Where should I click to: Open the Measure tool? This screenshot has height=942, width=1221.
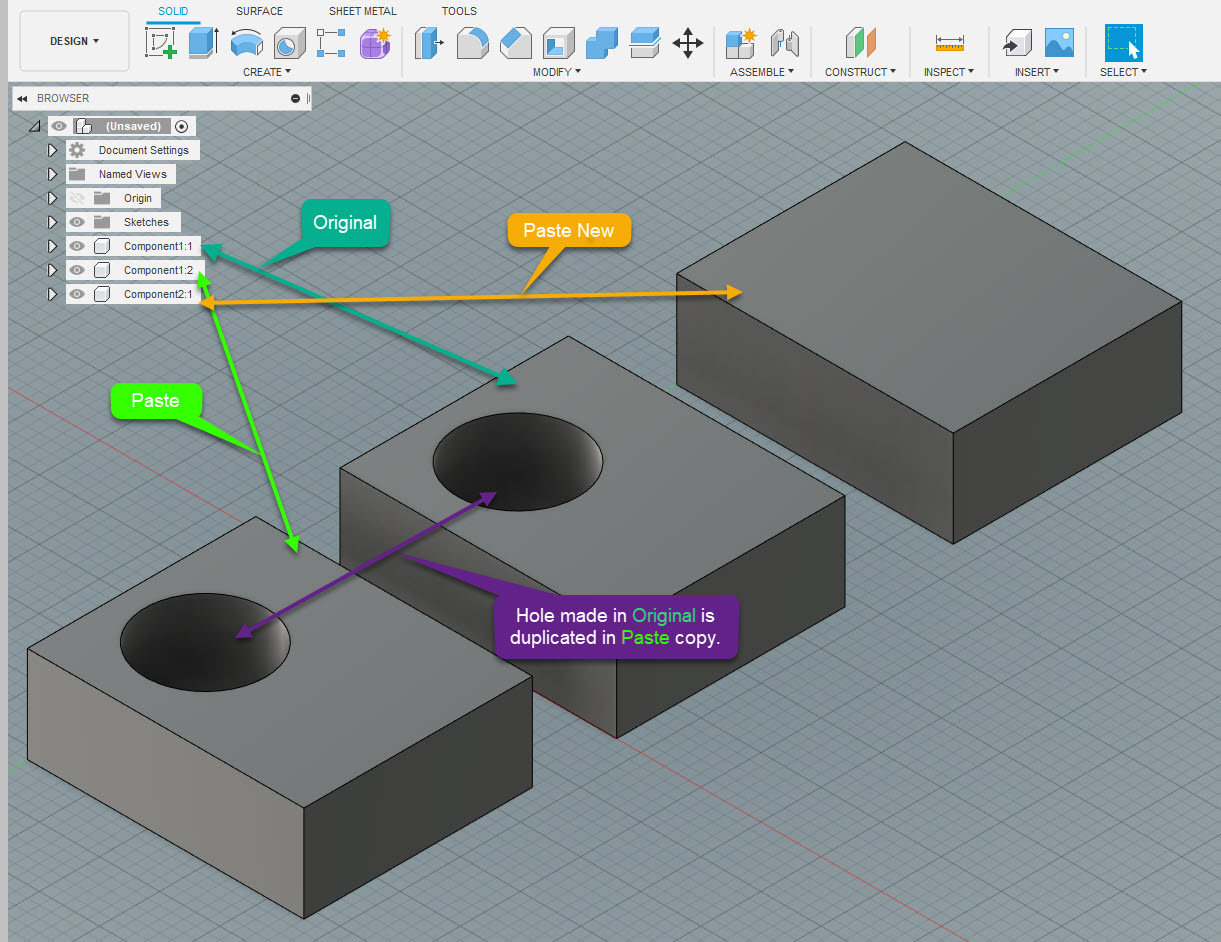point(949,43)
